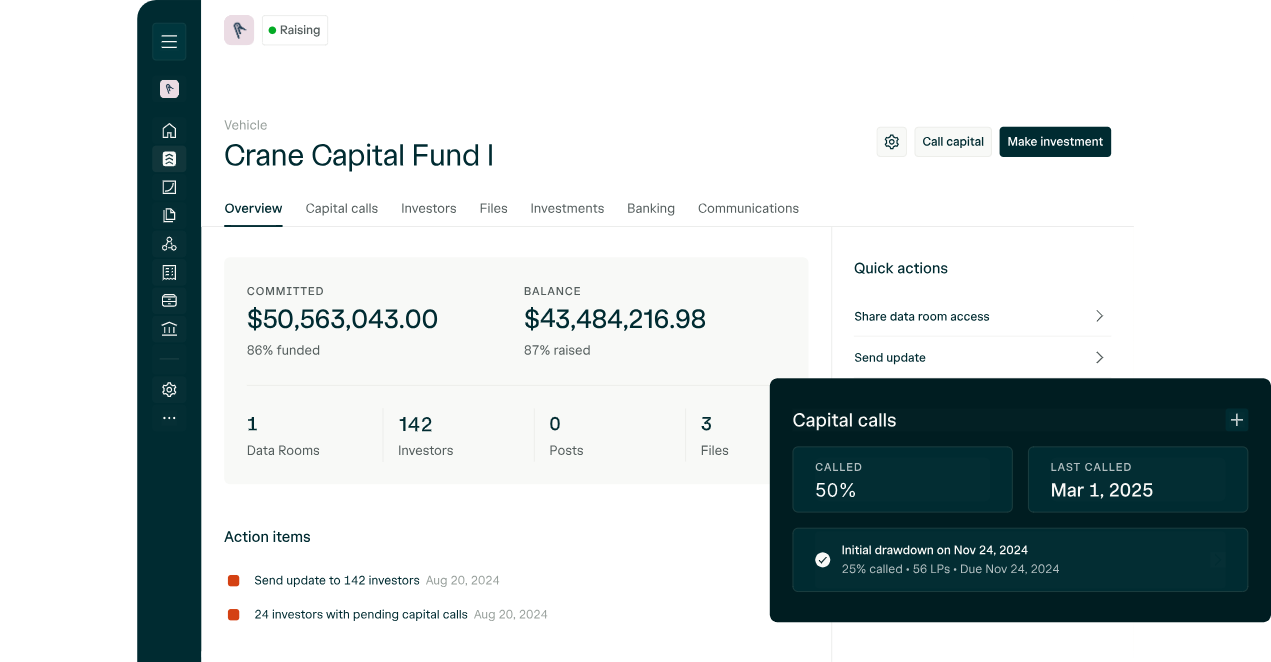Open '24 investors with pending capital calls' item
Viewport: 1271px width, 662px height.
[361, 614]
